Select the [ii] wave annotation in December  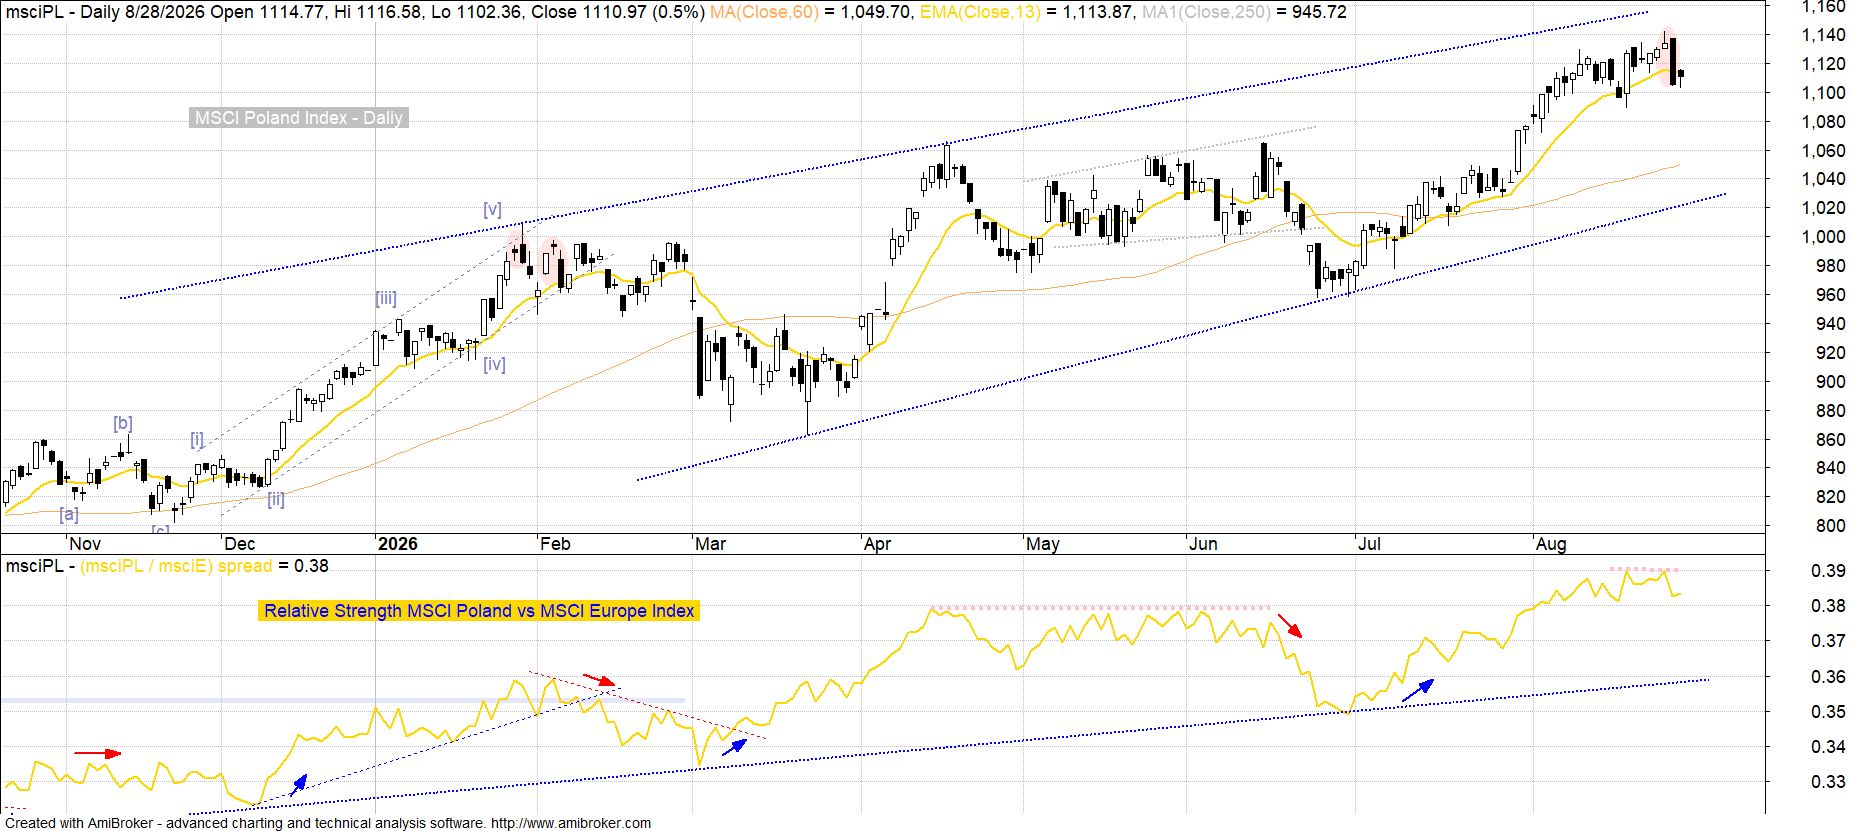(x=276, y=499)
